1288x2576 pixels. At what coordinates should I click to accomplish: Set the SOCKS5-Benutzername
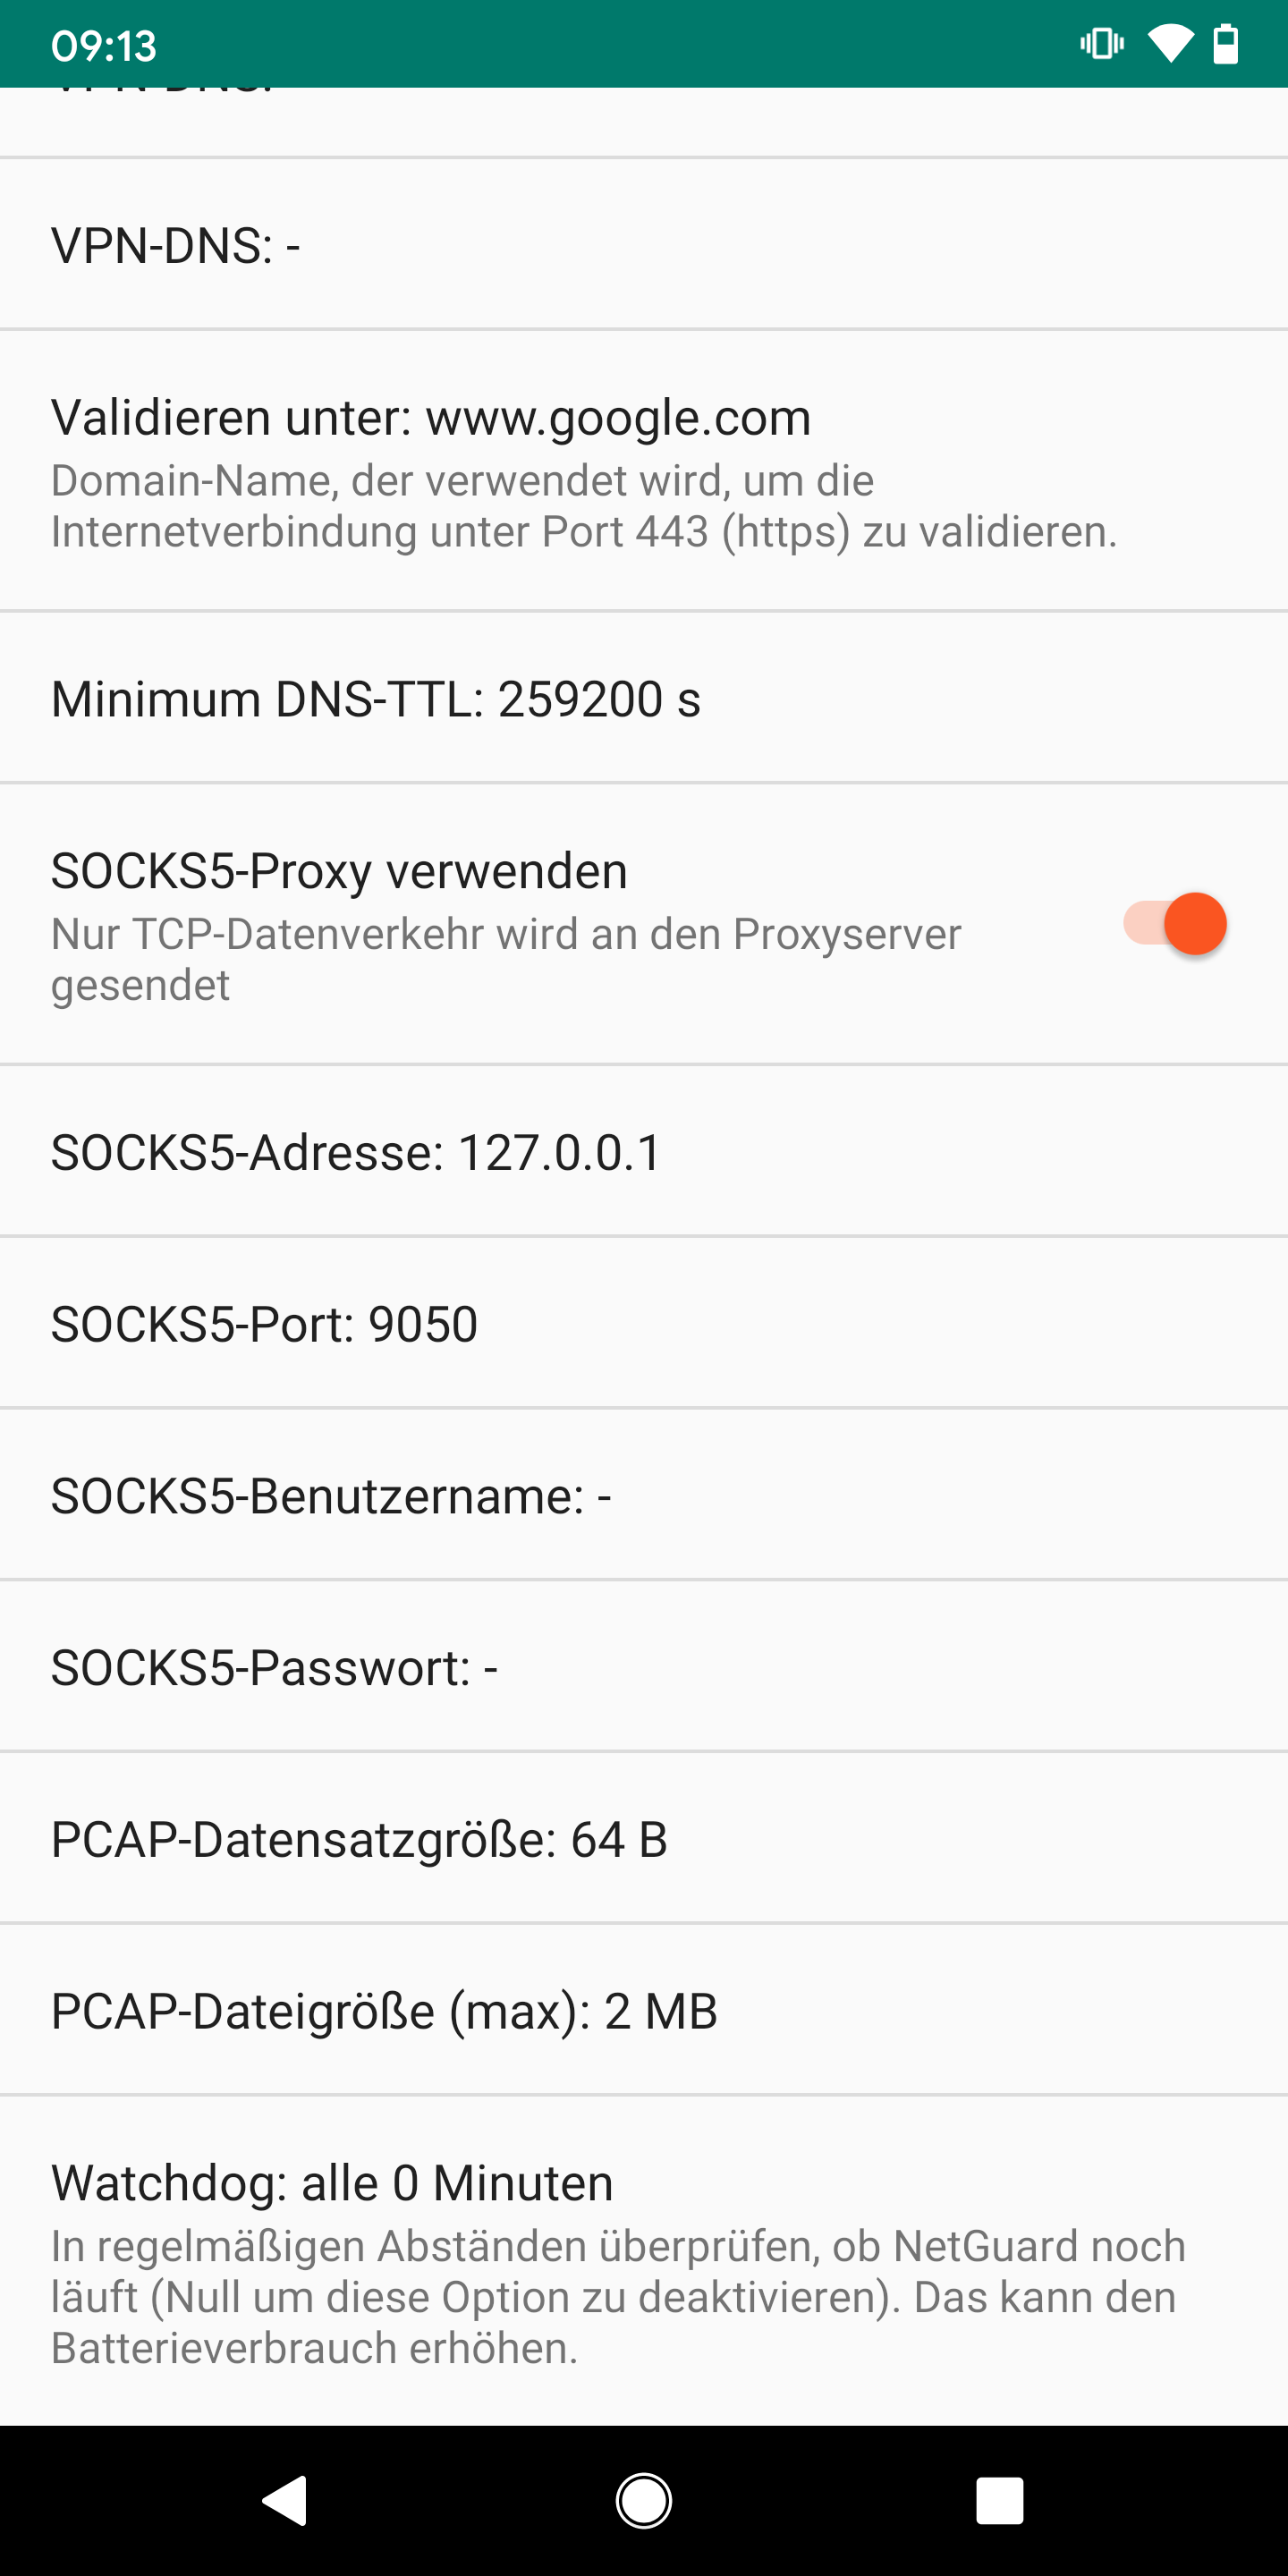644,1496
